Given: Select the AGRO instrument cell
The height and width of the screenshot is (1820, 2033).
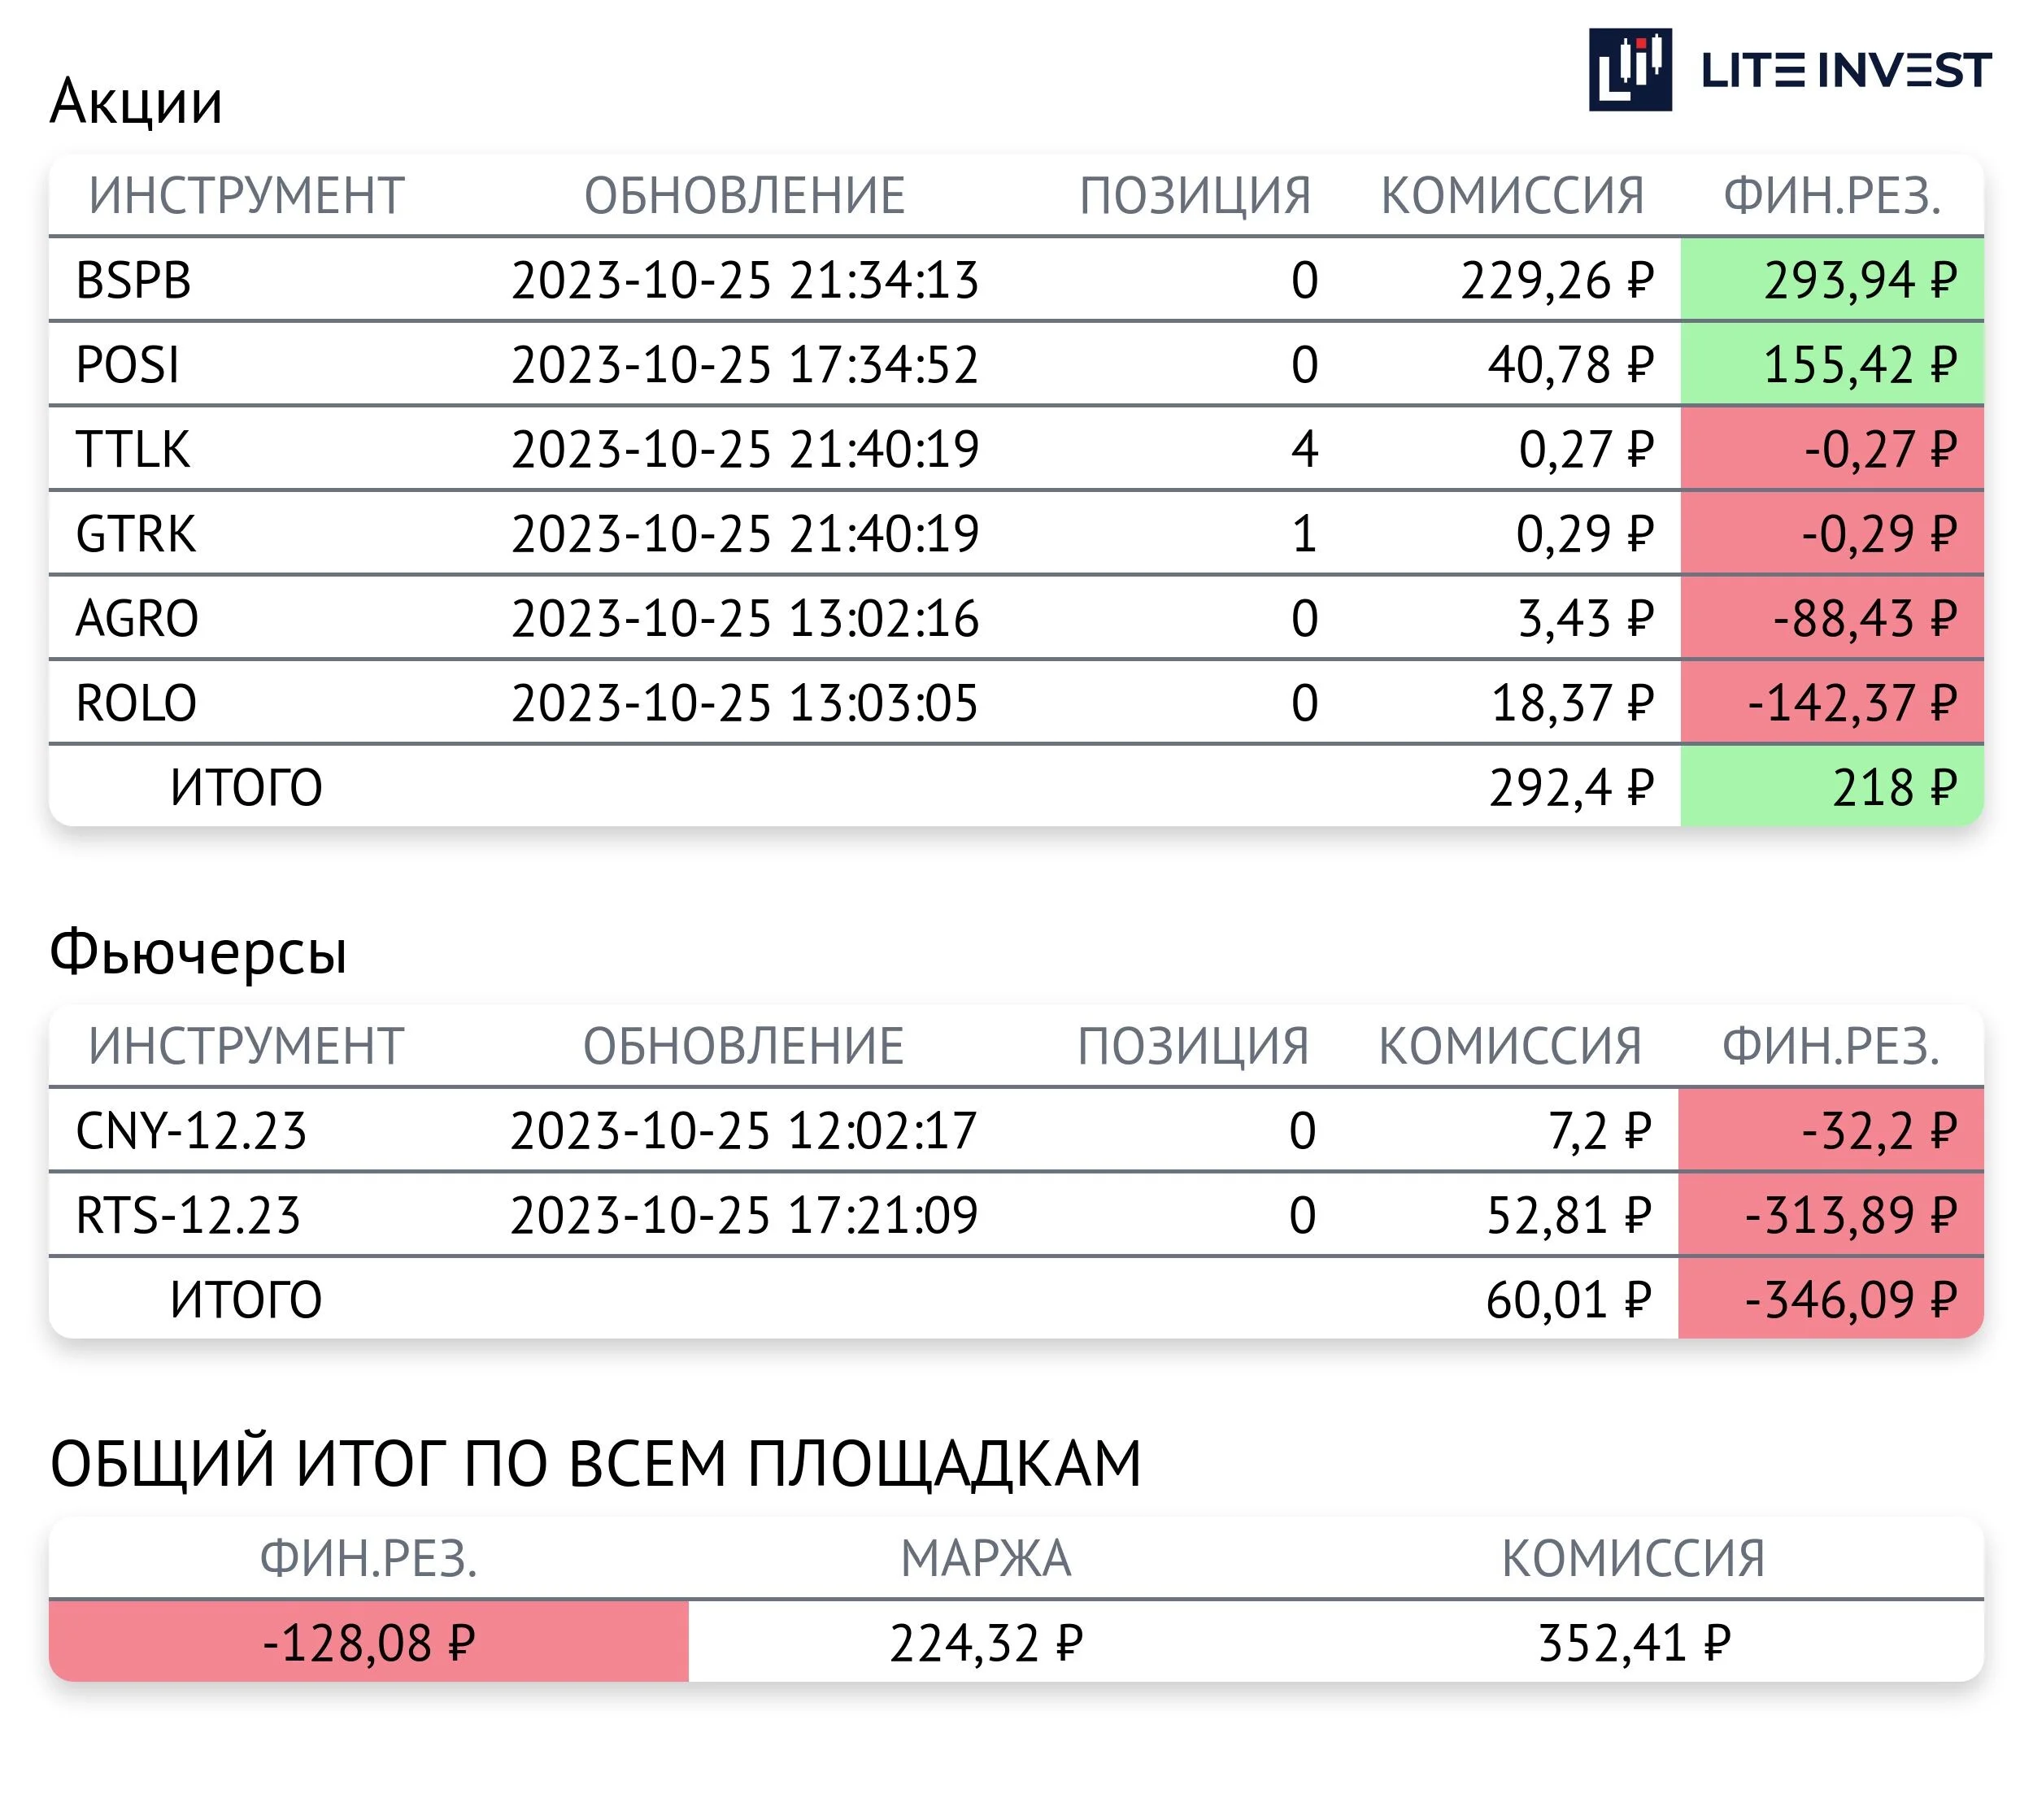Looking at the screenshot, I should 137,618.
